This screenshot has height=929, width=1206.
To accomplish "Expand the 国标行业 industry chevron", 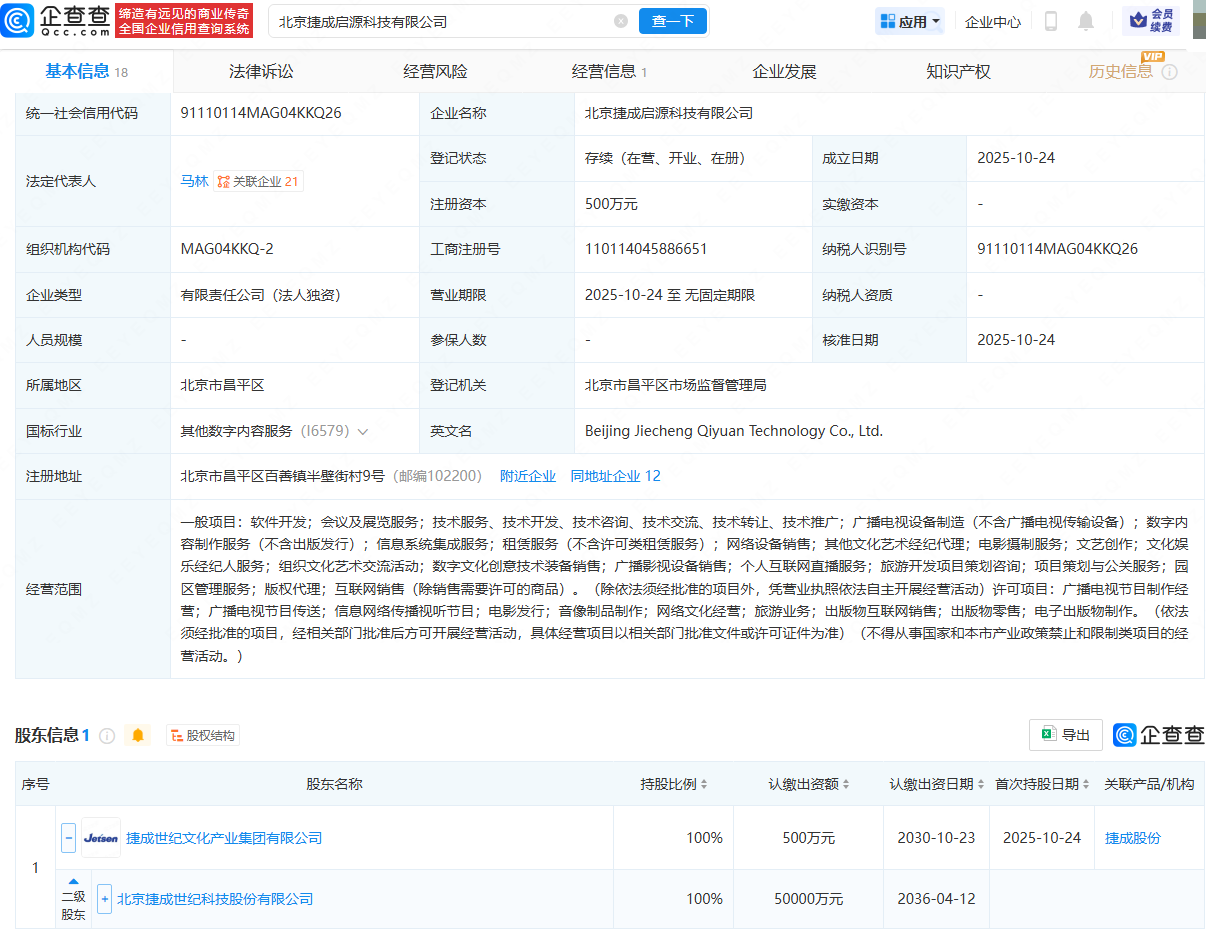I will (362, 432).
